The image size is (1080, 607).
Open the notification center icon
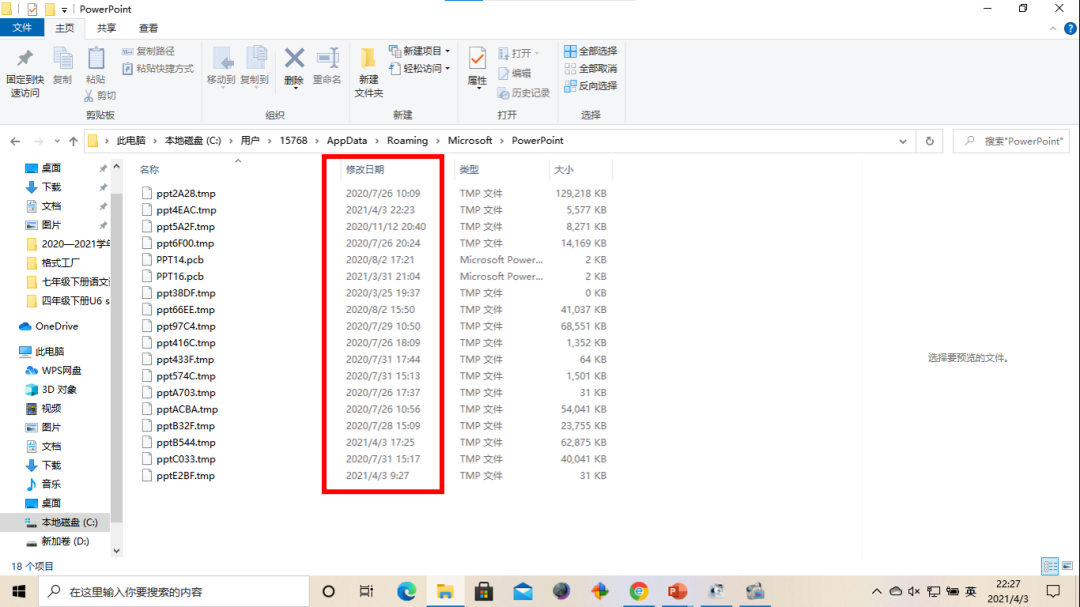1053,591
